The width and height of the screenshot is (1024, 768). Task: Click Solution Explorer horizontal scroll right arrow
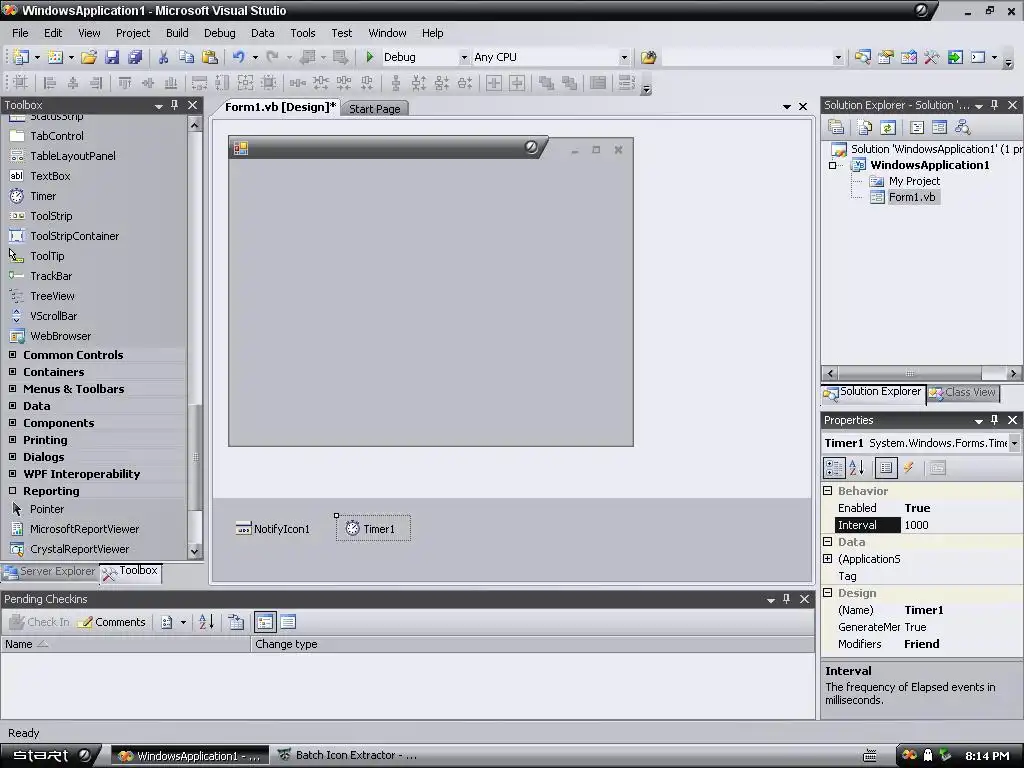coord(1014,374)
